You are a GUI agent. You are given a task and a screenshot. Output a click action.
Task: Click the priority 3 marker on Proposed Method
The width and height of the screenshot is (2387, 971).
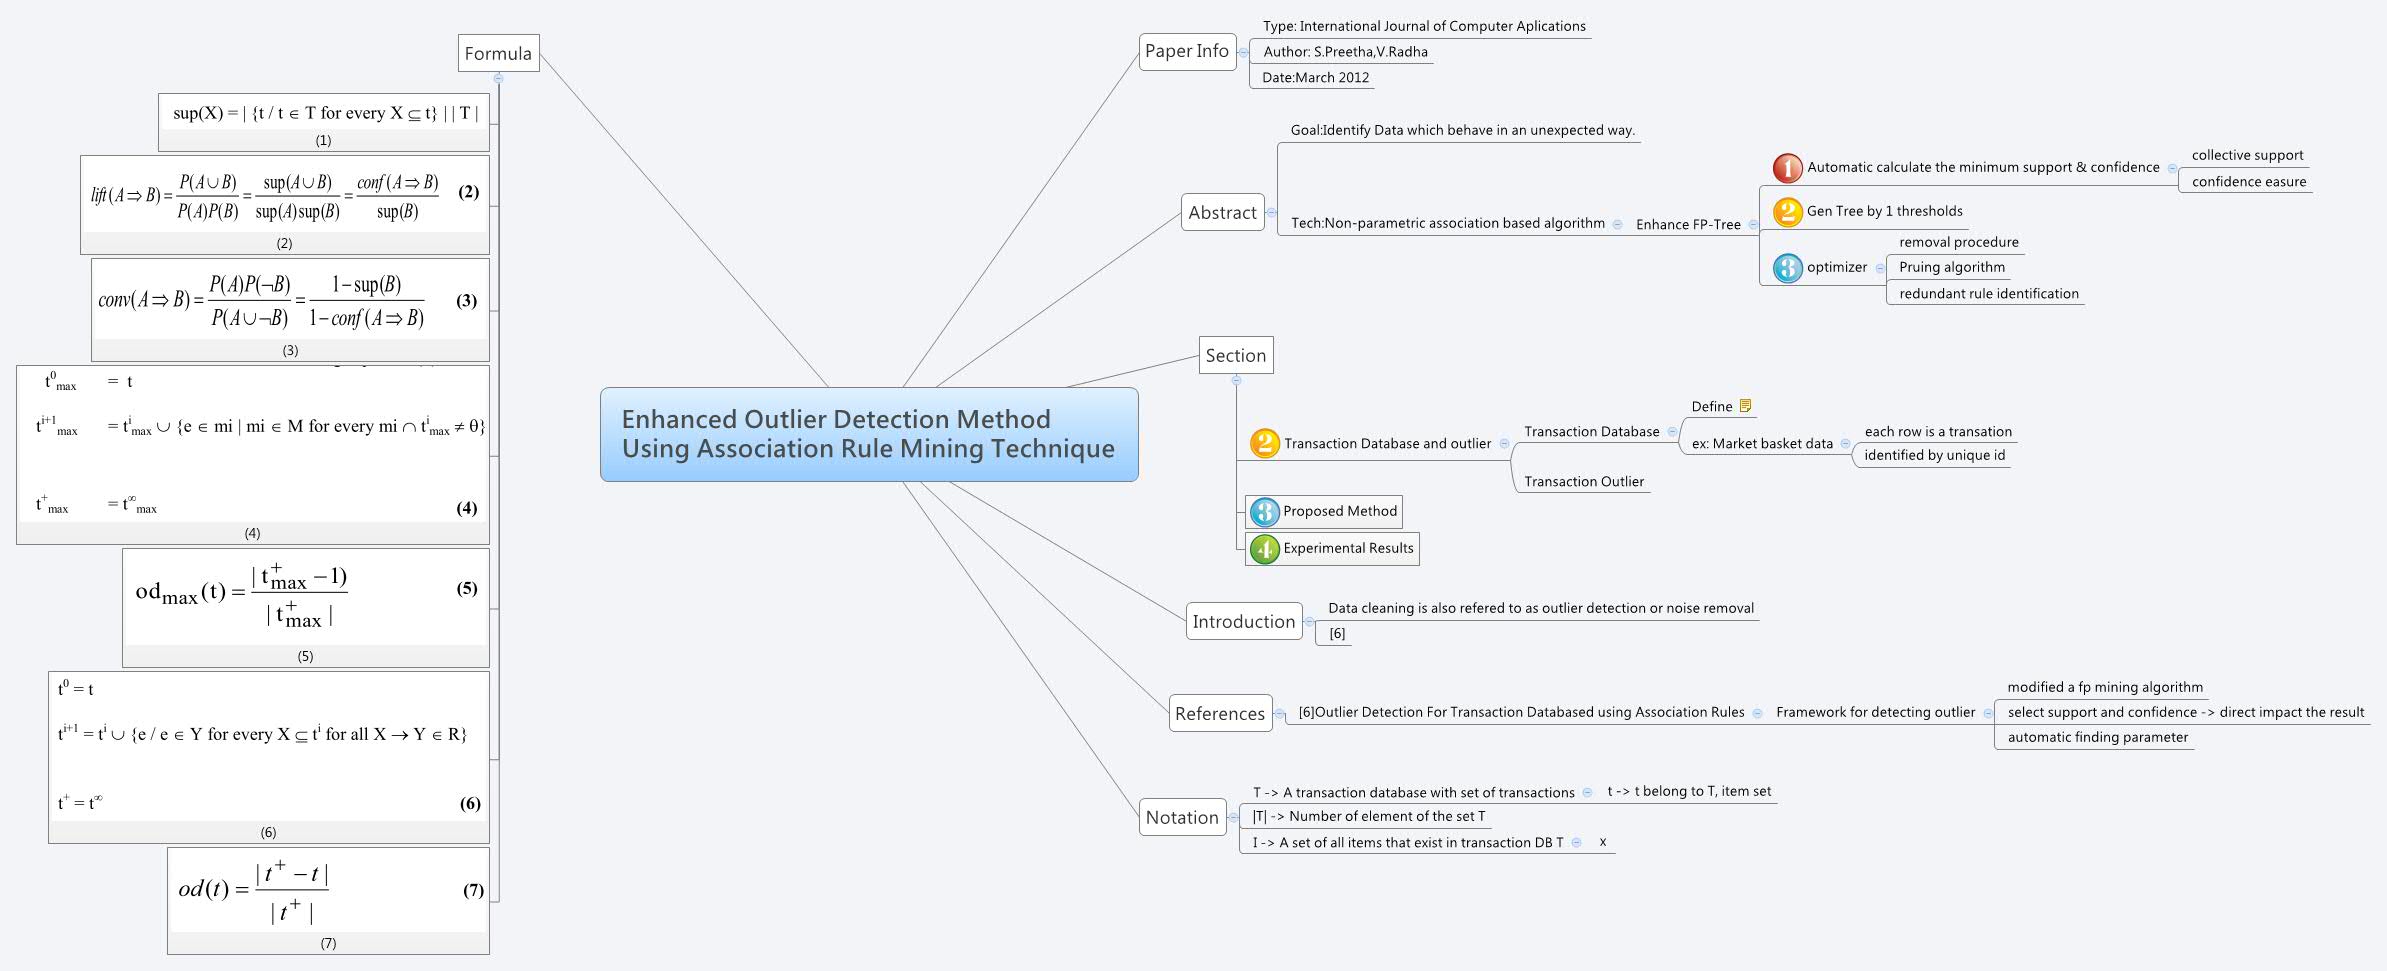click(x=1264, y=512)
